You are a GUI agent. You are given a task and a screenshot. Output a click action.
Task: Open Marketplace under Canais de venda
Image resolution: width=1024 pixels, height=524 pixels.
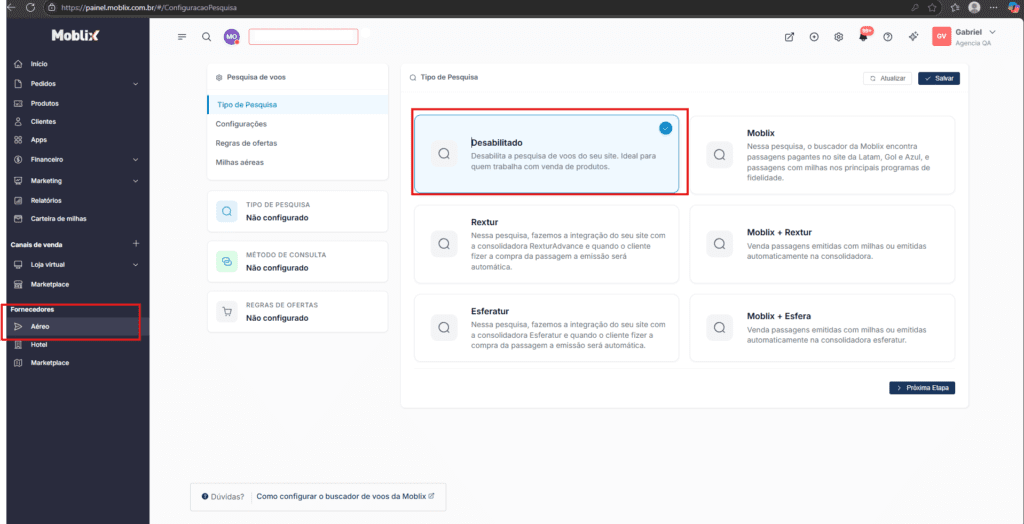(x=50, y=284)
